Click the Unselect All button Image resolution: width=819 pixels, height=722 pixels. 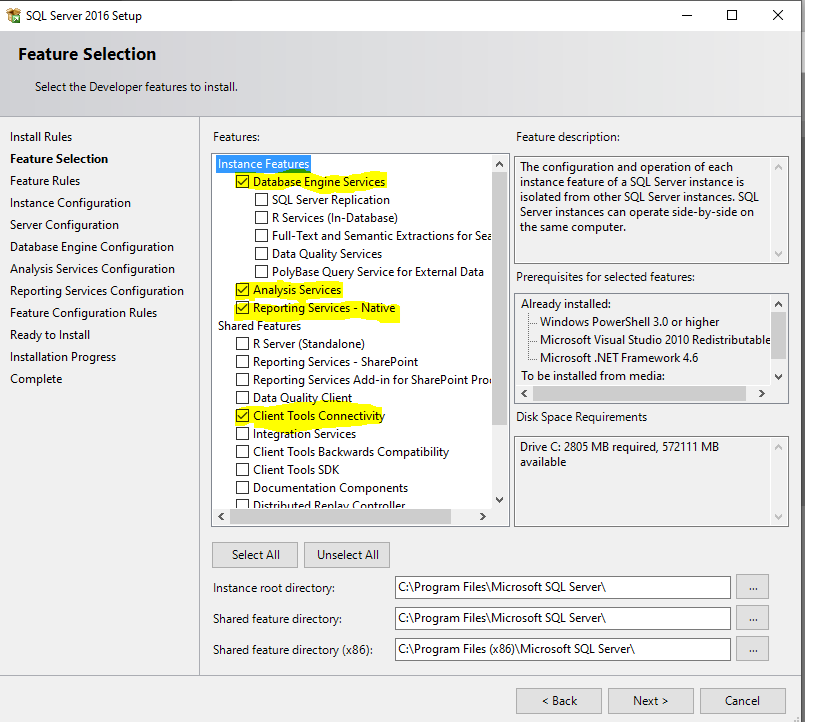point(347,554)
